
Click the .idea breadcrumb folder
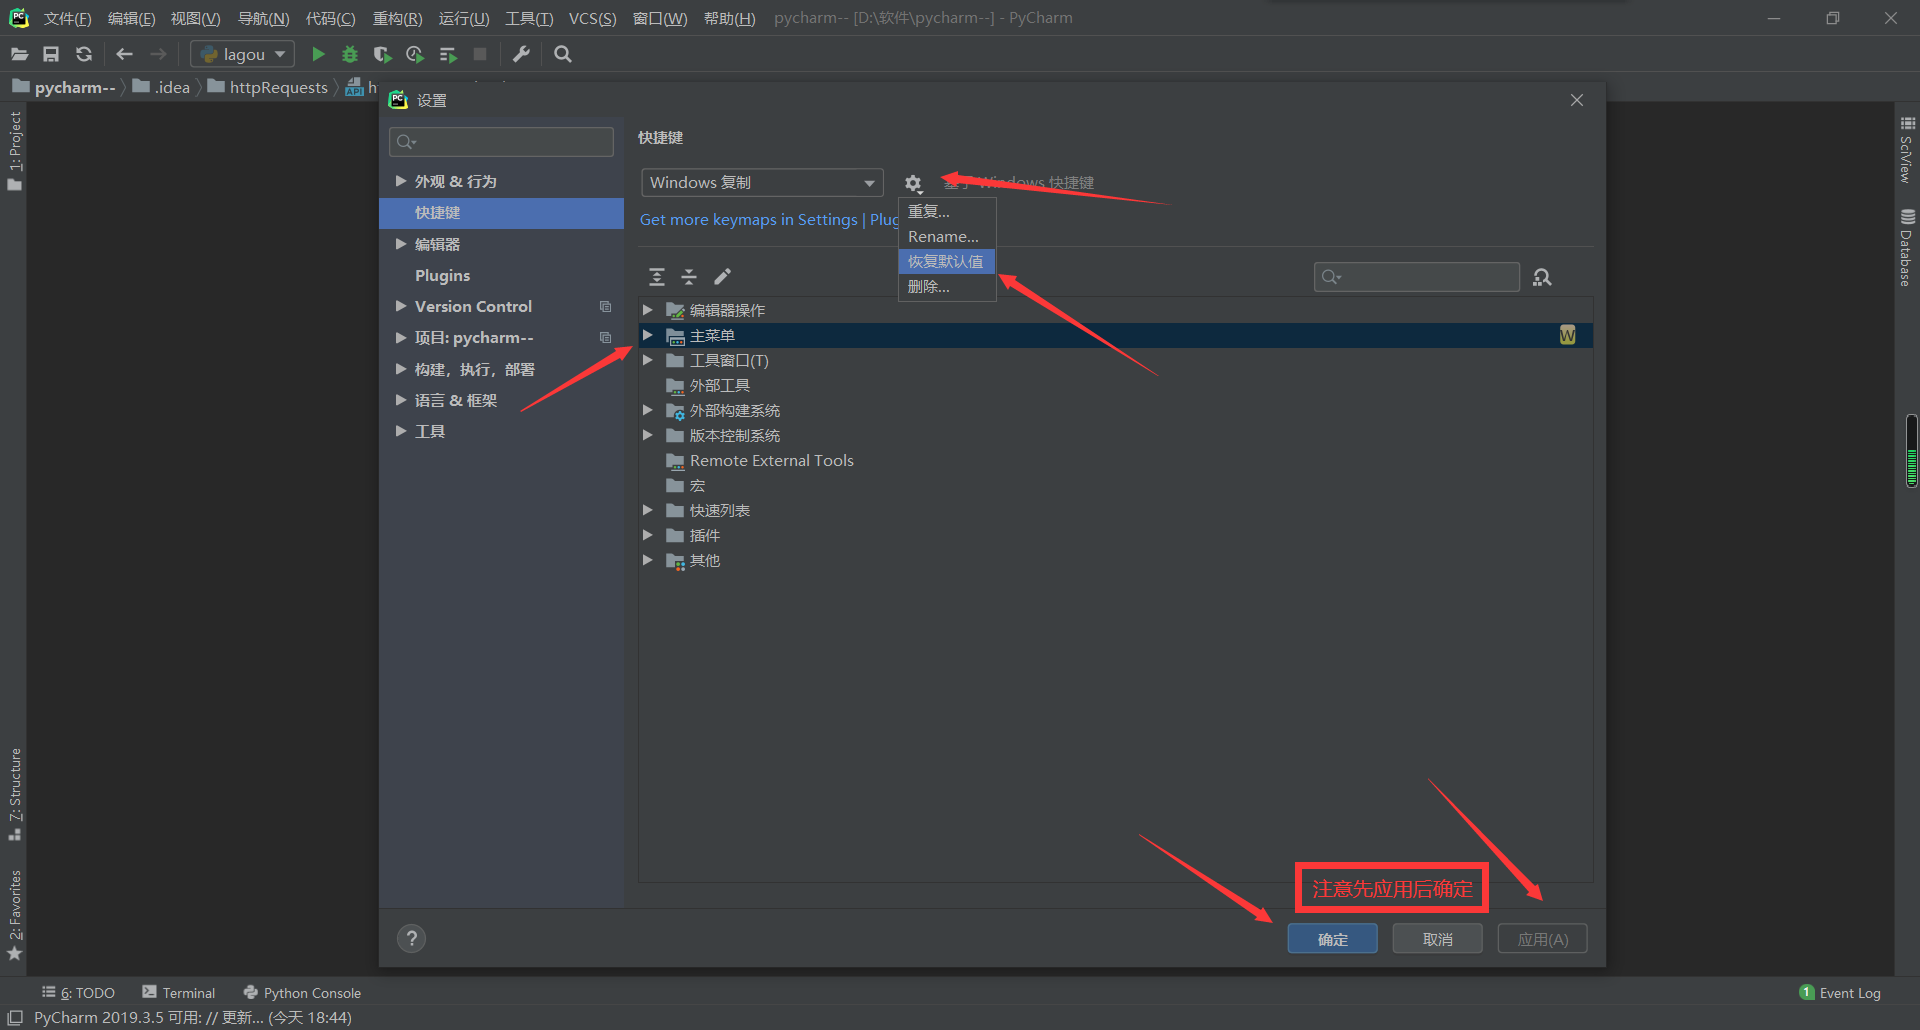(161, 87)
